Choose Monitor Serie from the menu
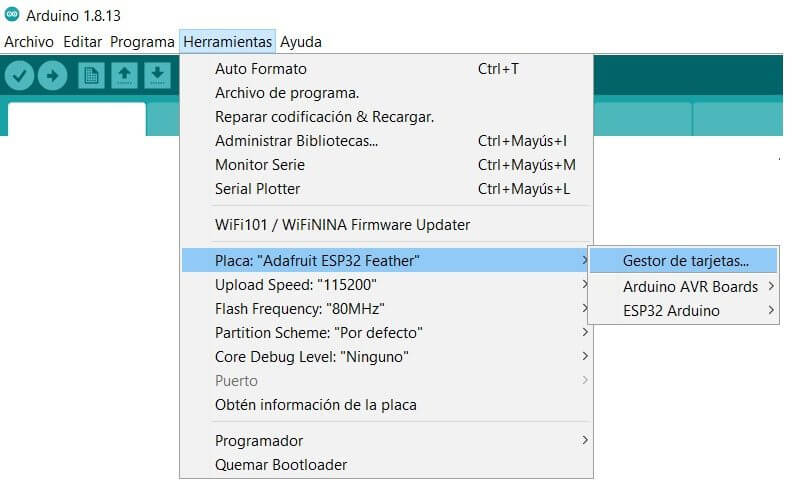The height and width of the screenshot is (482, 794). (260, 165)
